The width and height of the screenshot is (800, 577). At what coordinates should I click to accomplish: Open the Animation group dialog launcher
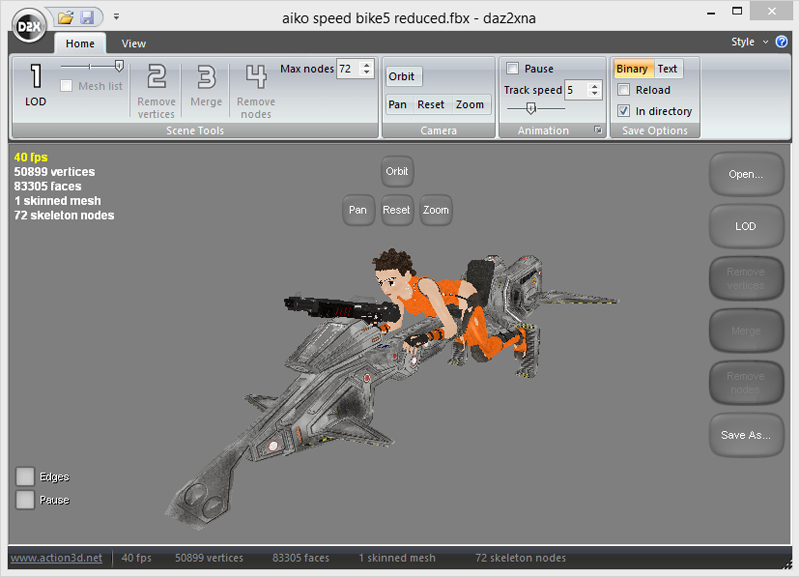pos(598,130)
